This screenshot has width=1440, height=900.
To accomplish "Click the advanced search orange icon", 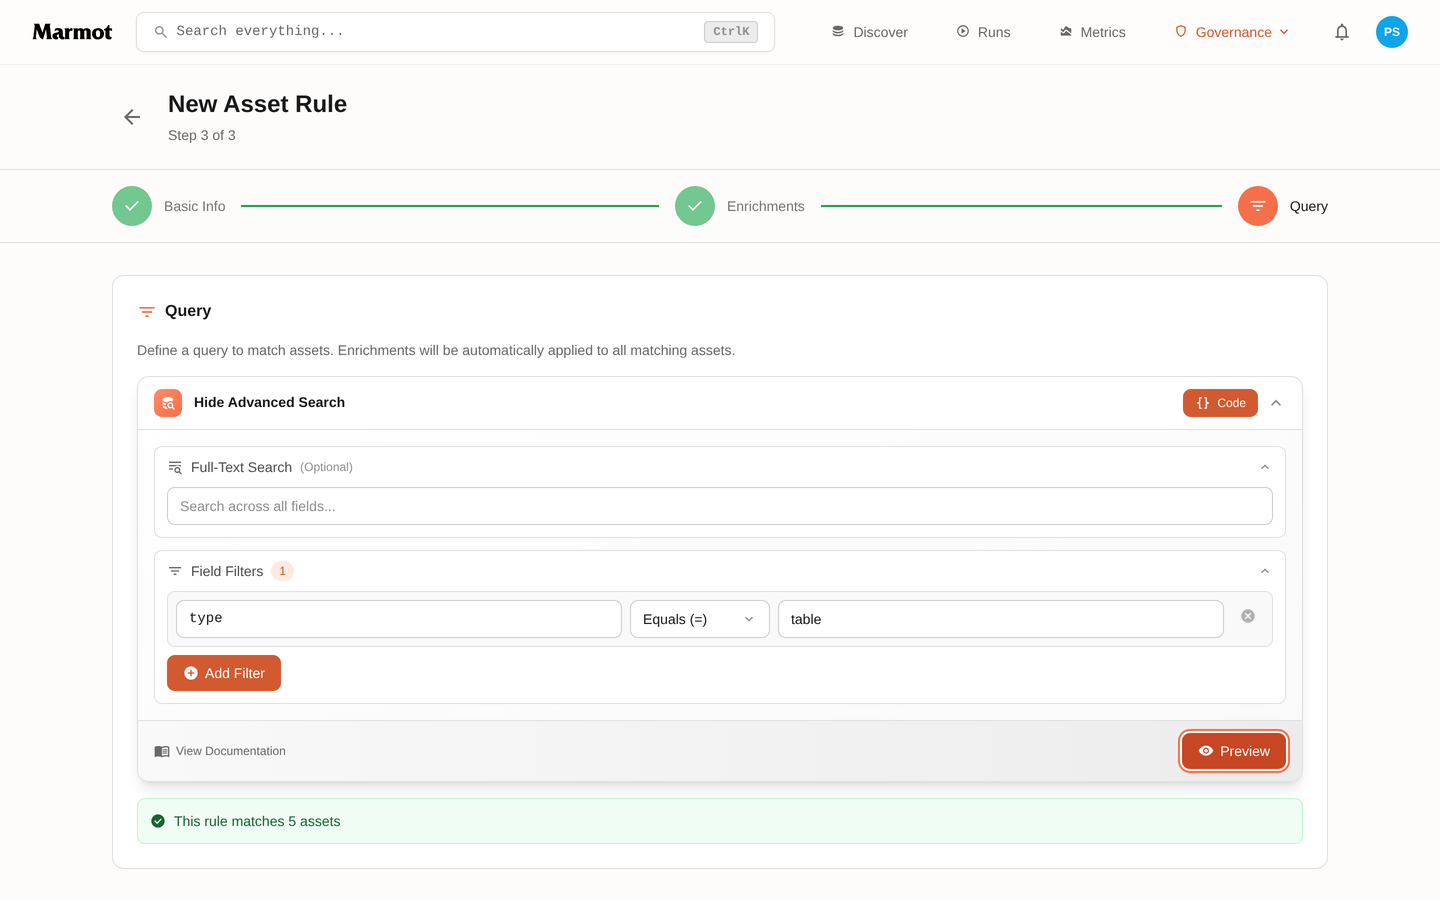I will tap(168, 403).
